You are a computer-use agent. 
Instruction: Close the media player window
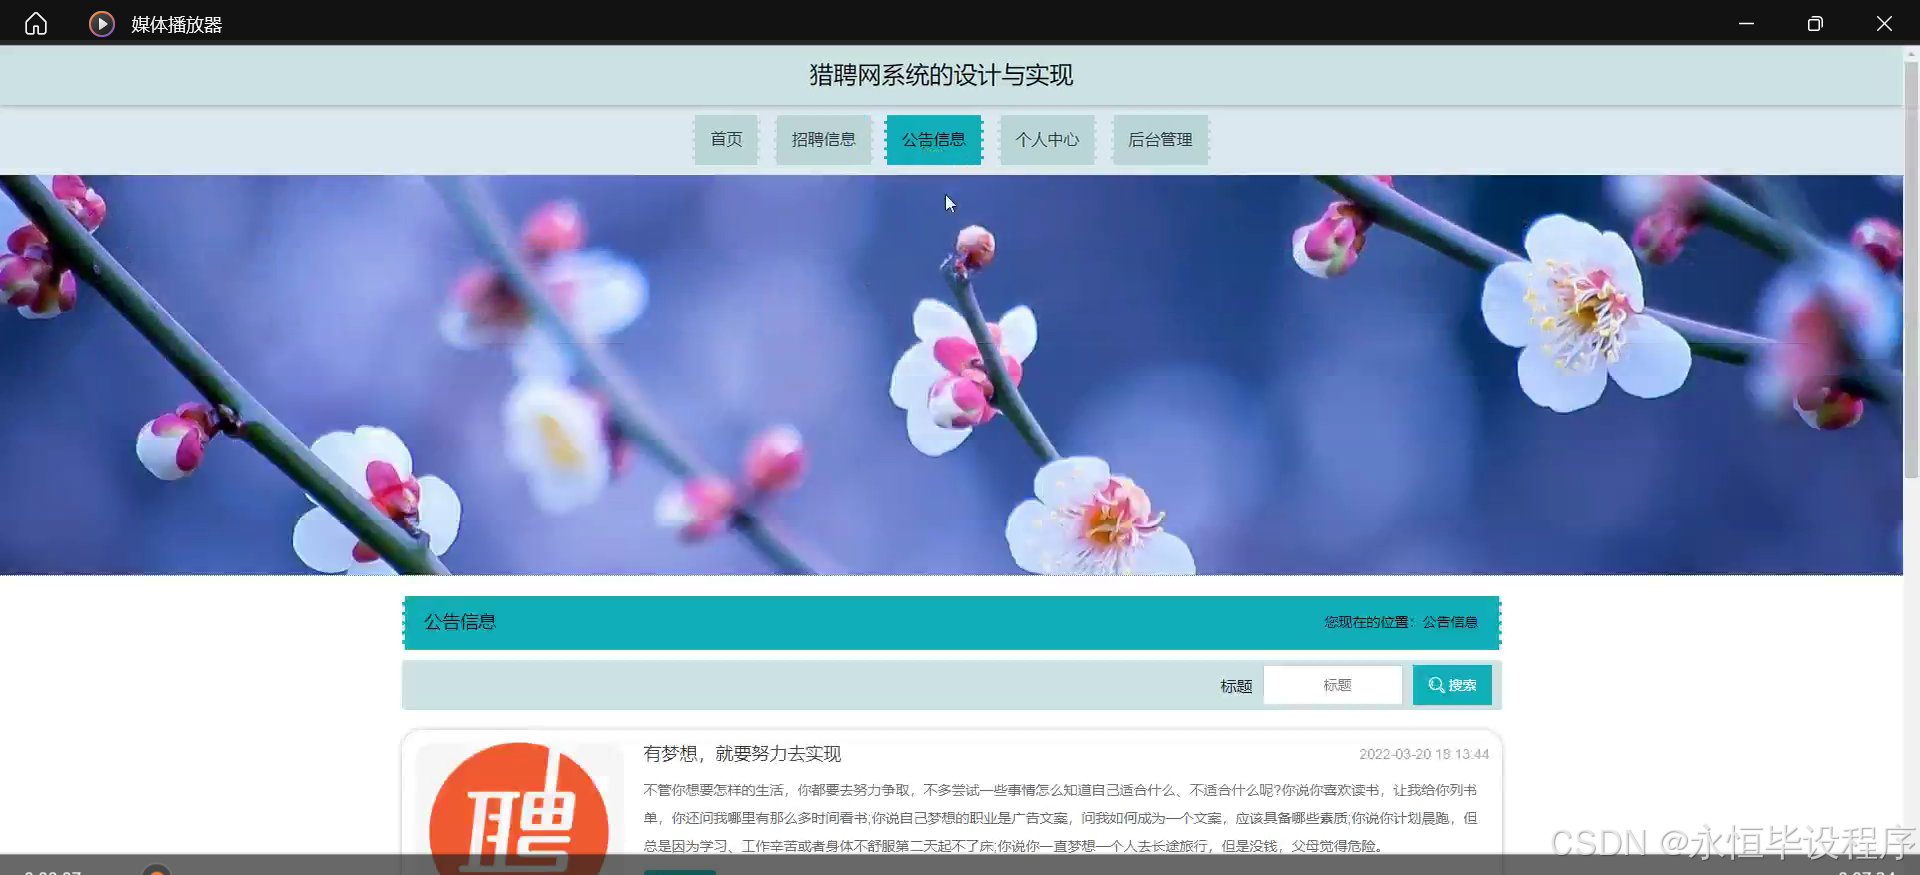[x=1884, y=24]
